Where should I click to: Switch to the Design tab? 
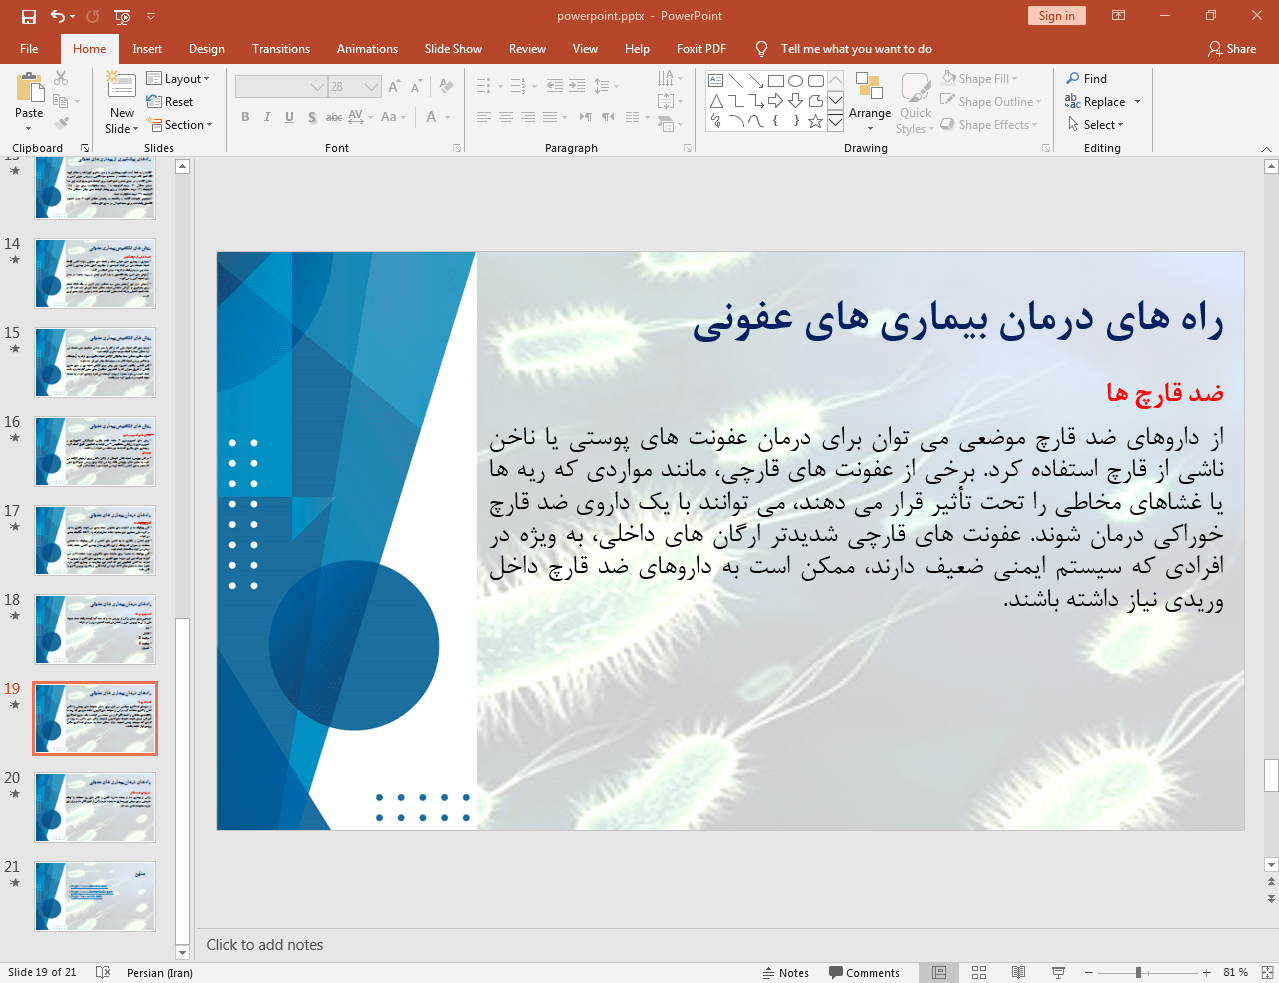[x=207, y=49]
